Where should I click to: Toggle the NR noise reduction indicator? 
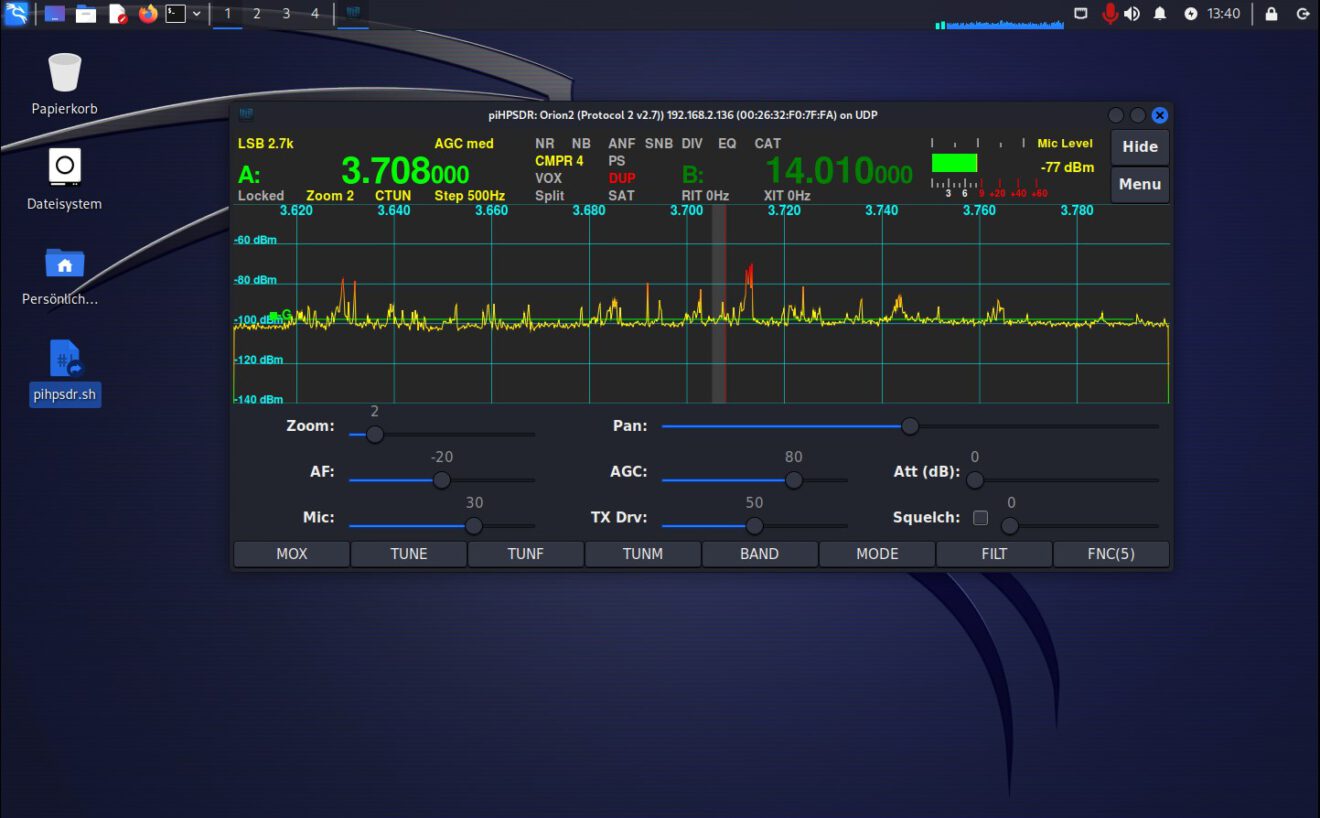545,144
